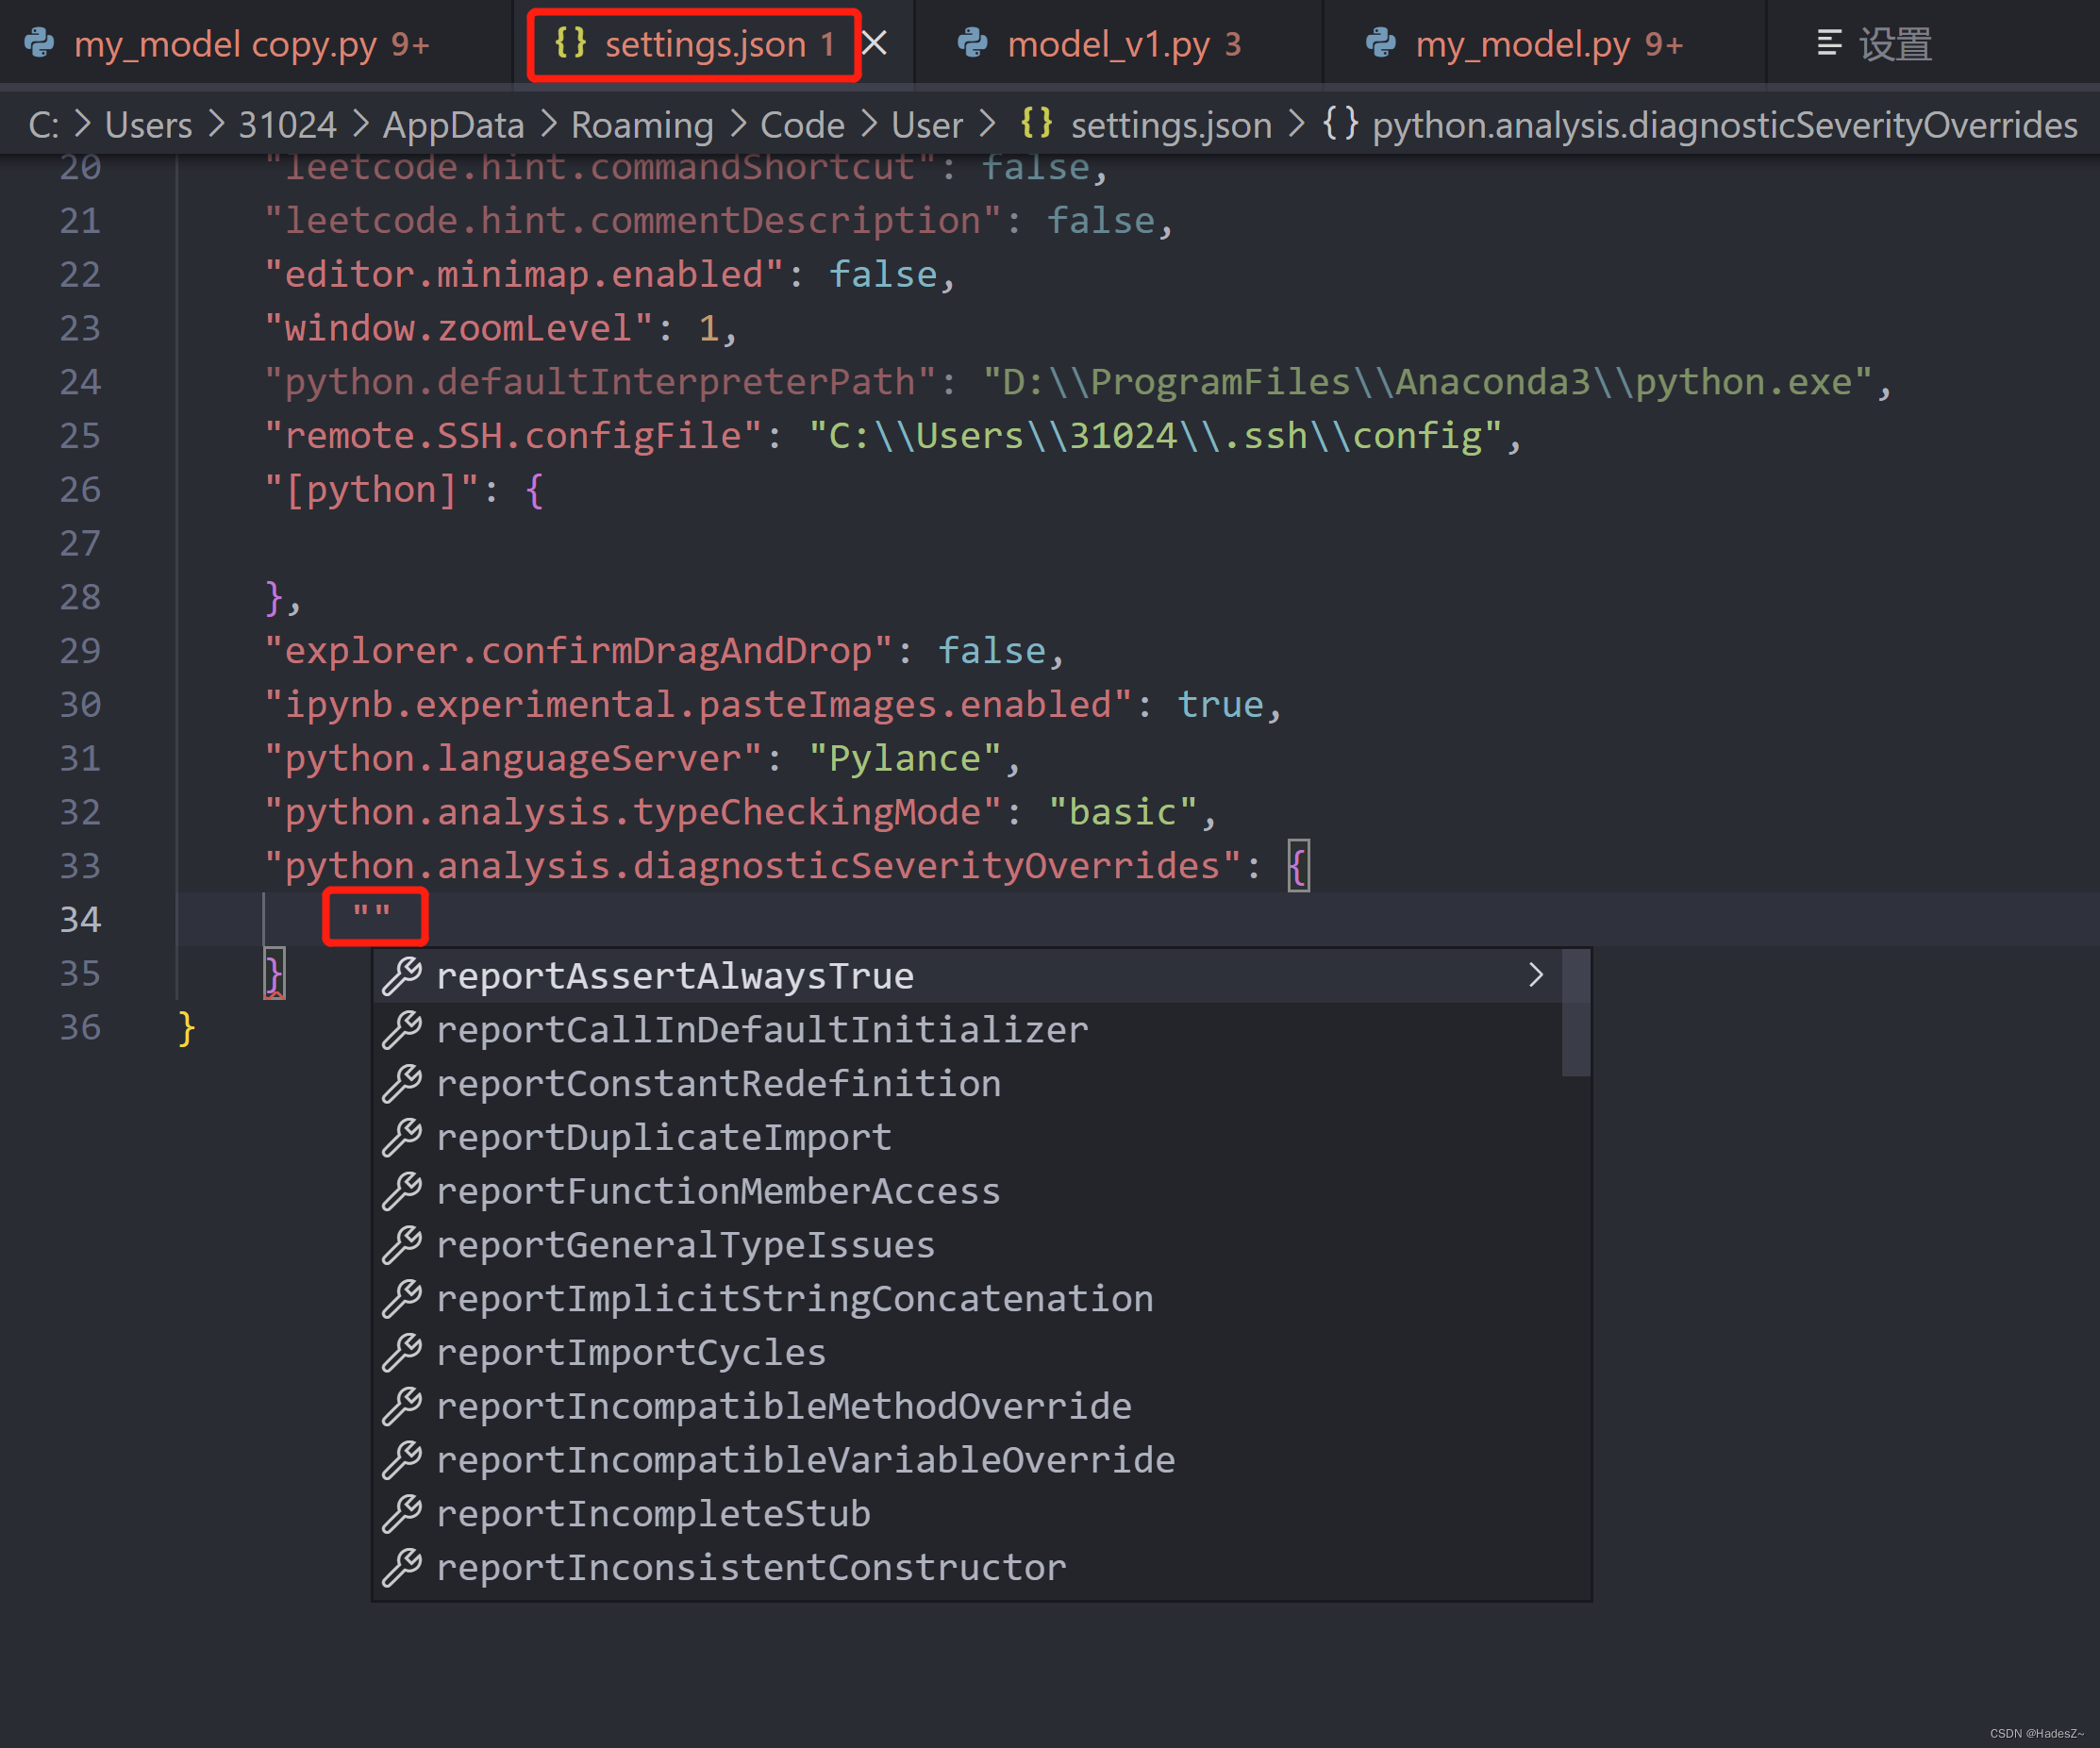This screenshot has width=2100, height=1748.
Task: Click the wrench icon beside reportImportCycles
Action: point(403,1352)
